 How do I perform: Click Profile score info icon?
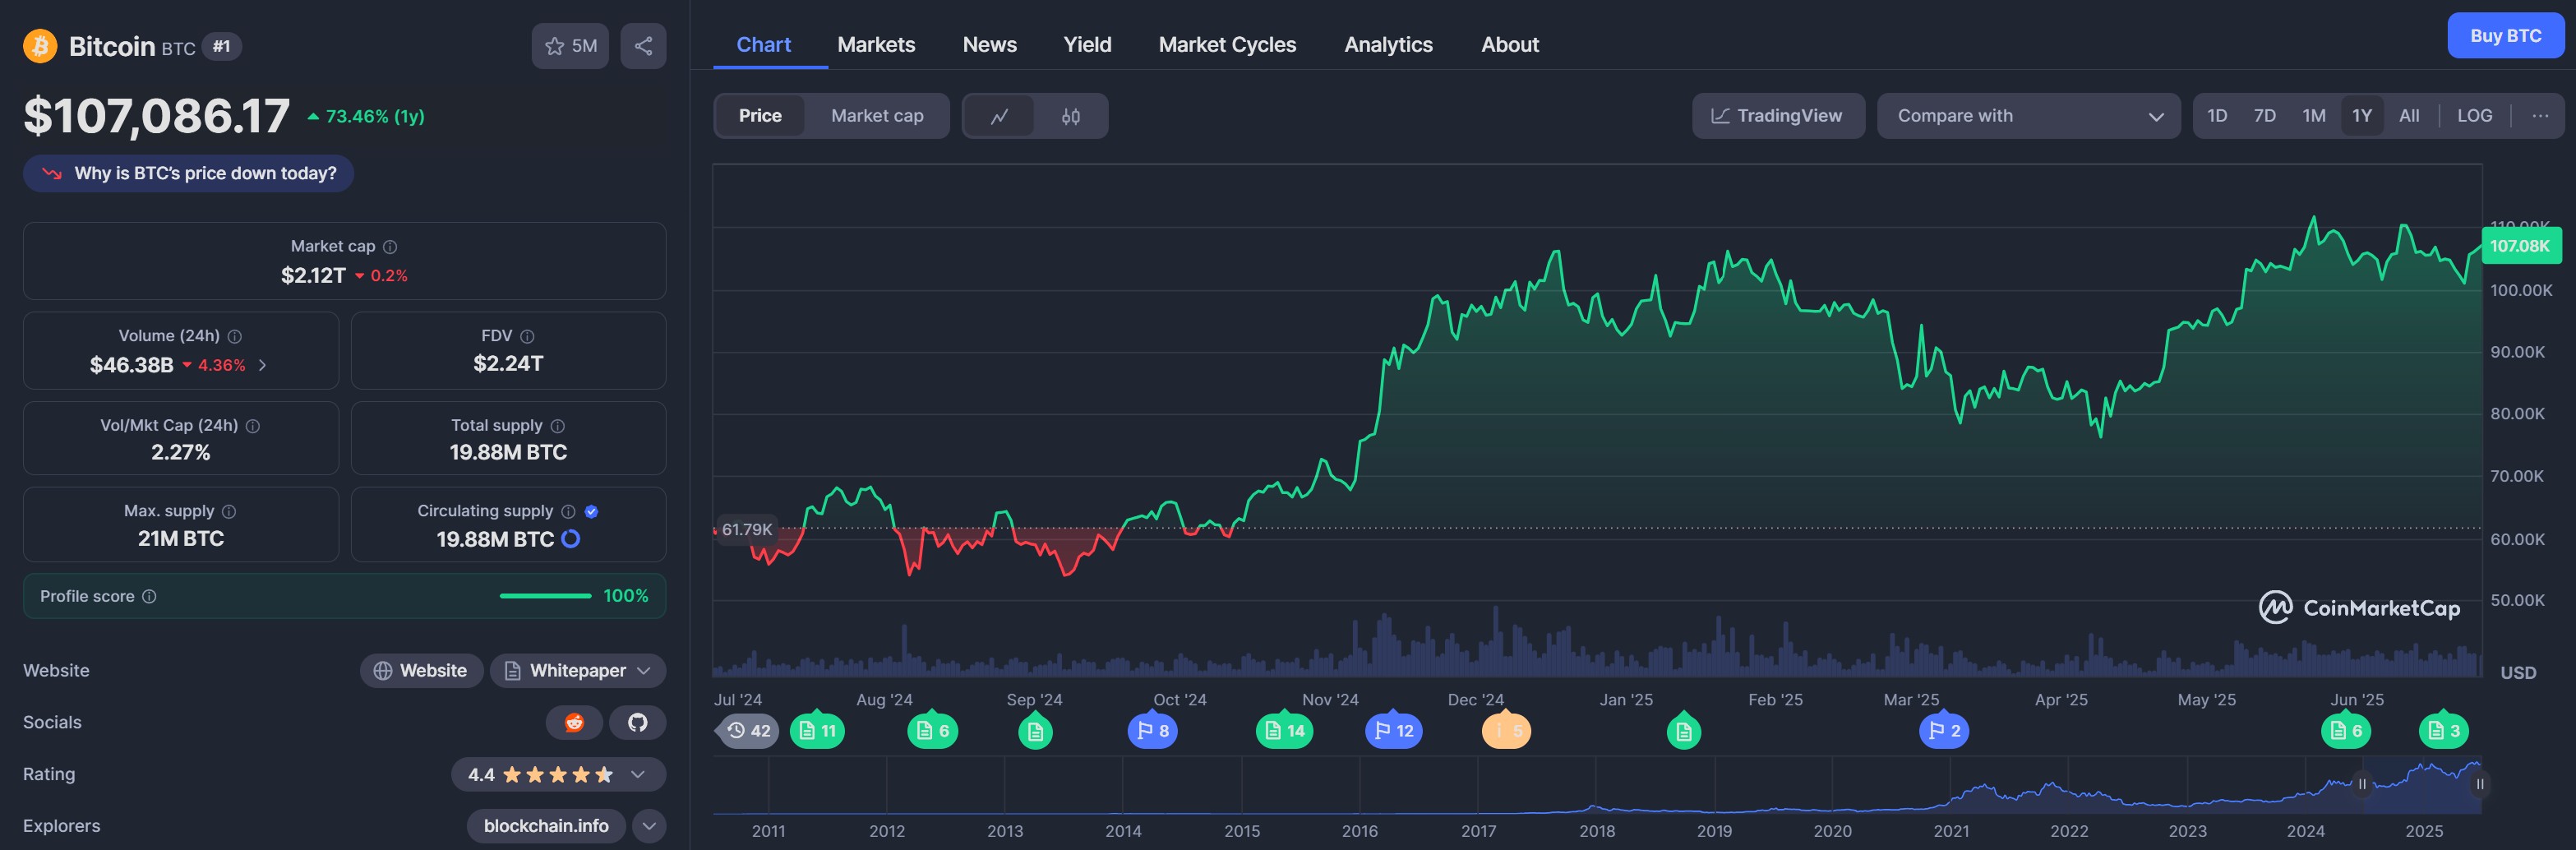point(149,597)
